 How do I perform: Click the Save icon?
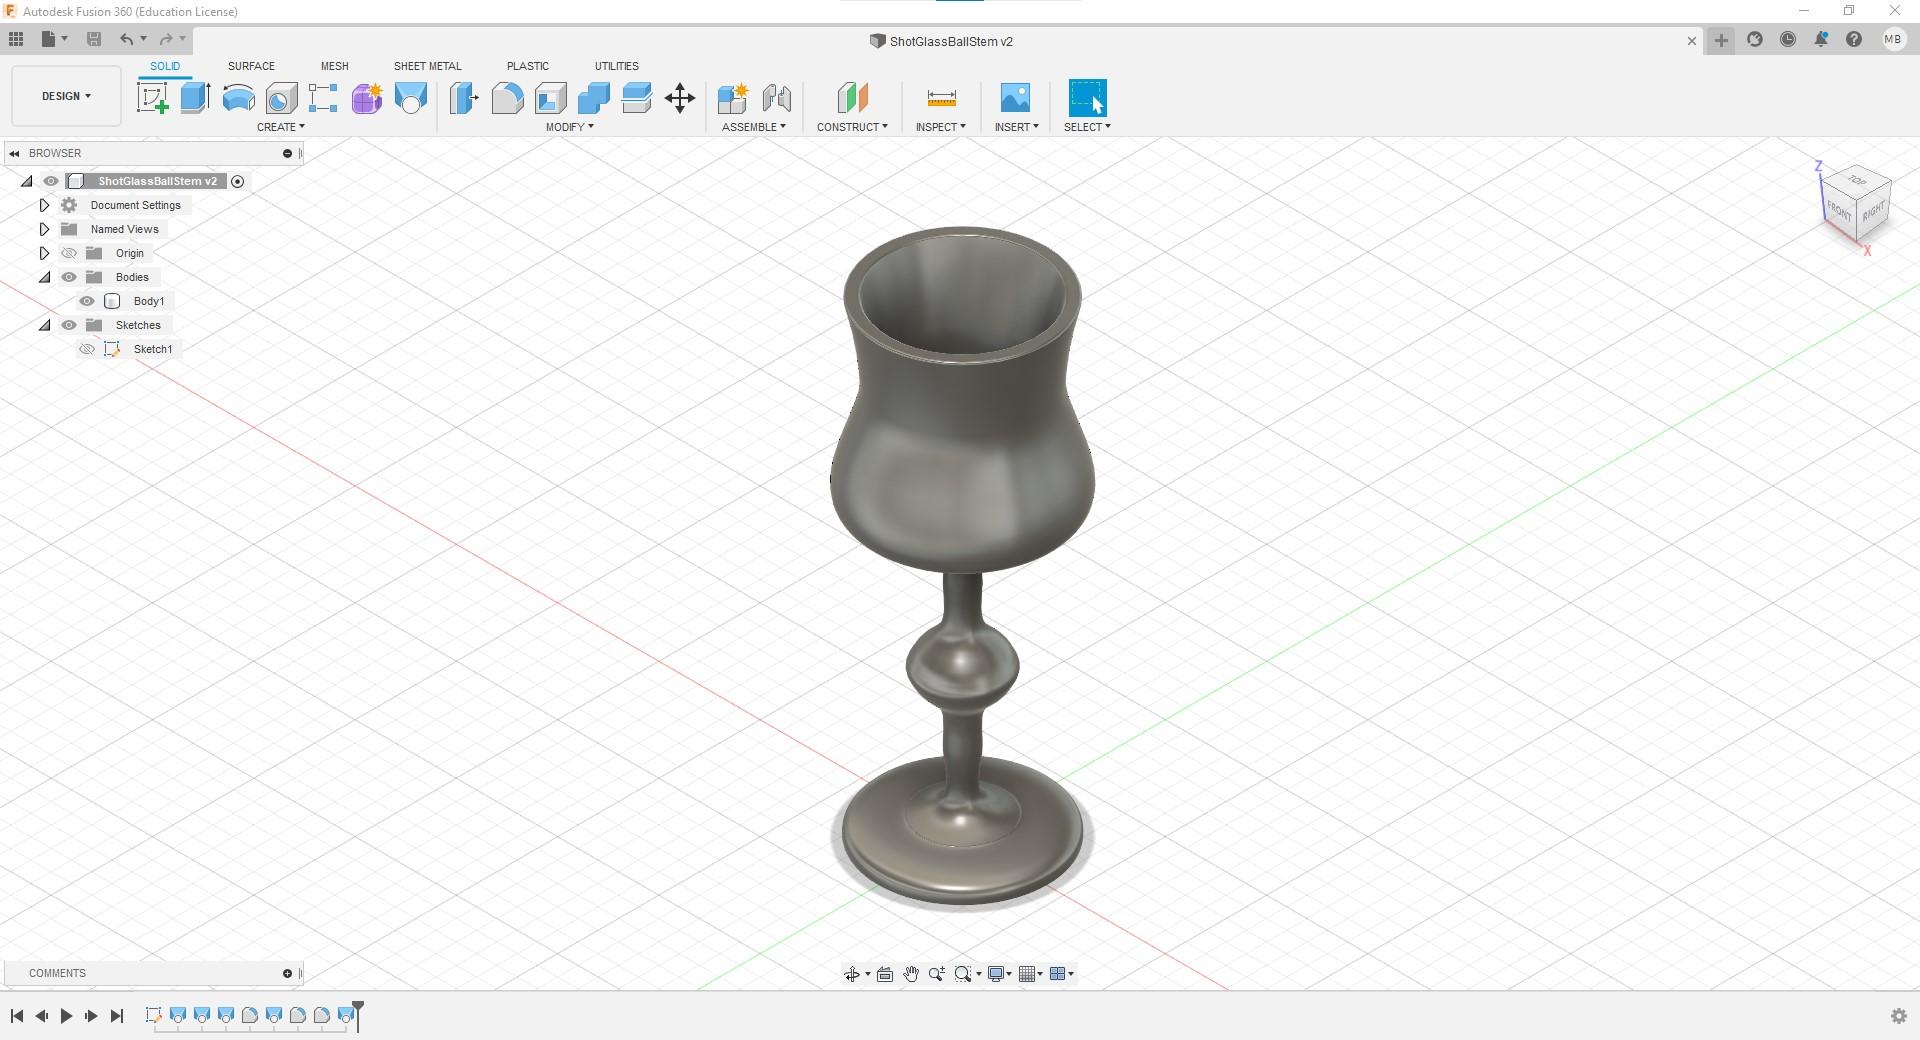coord(94,39)
